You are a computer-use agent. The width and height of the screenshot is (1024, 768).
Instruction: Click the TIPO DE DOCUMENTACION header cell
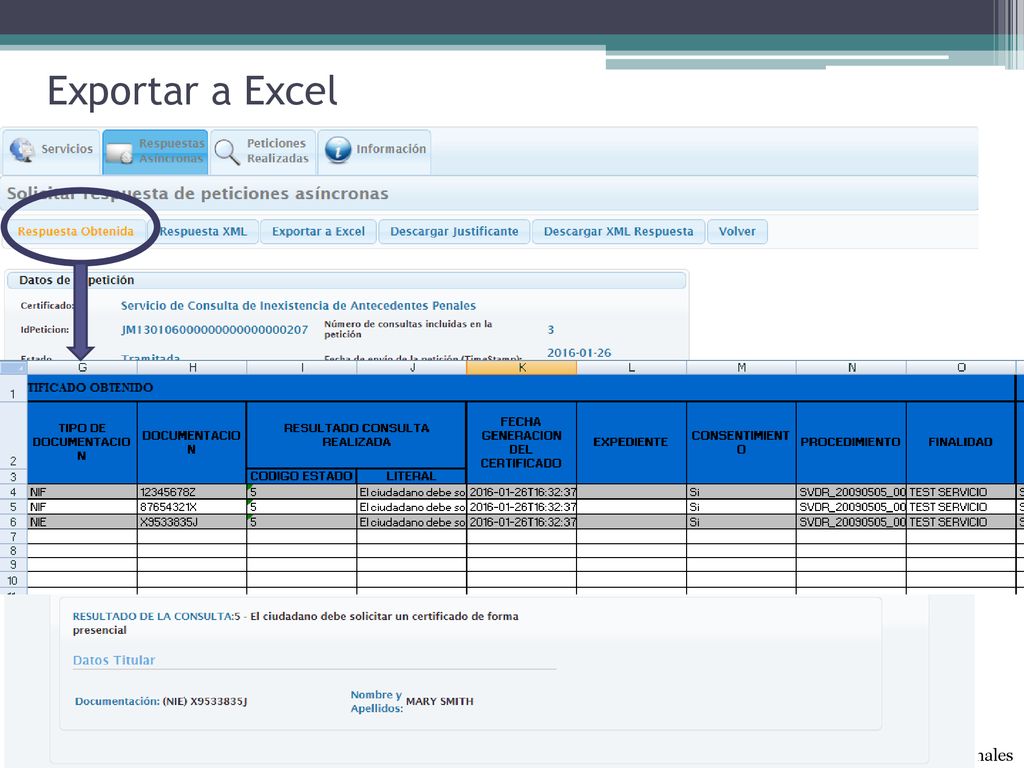pyautogui.click(x=82, y=442)
